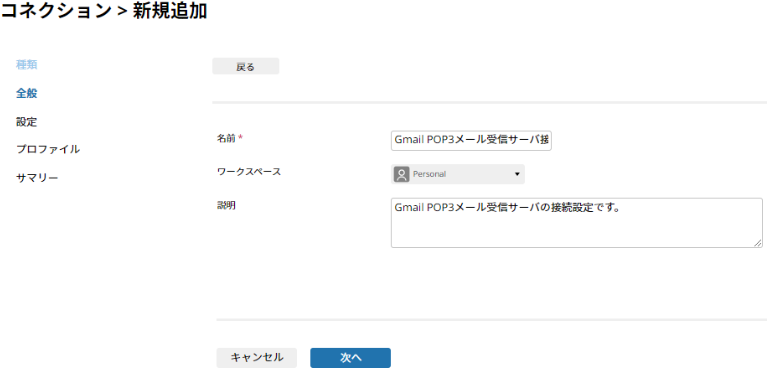Image resolution: width=772 pixels, height=374 pixels.
Task: Open the サマリー step
Action: pos(37,178)
